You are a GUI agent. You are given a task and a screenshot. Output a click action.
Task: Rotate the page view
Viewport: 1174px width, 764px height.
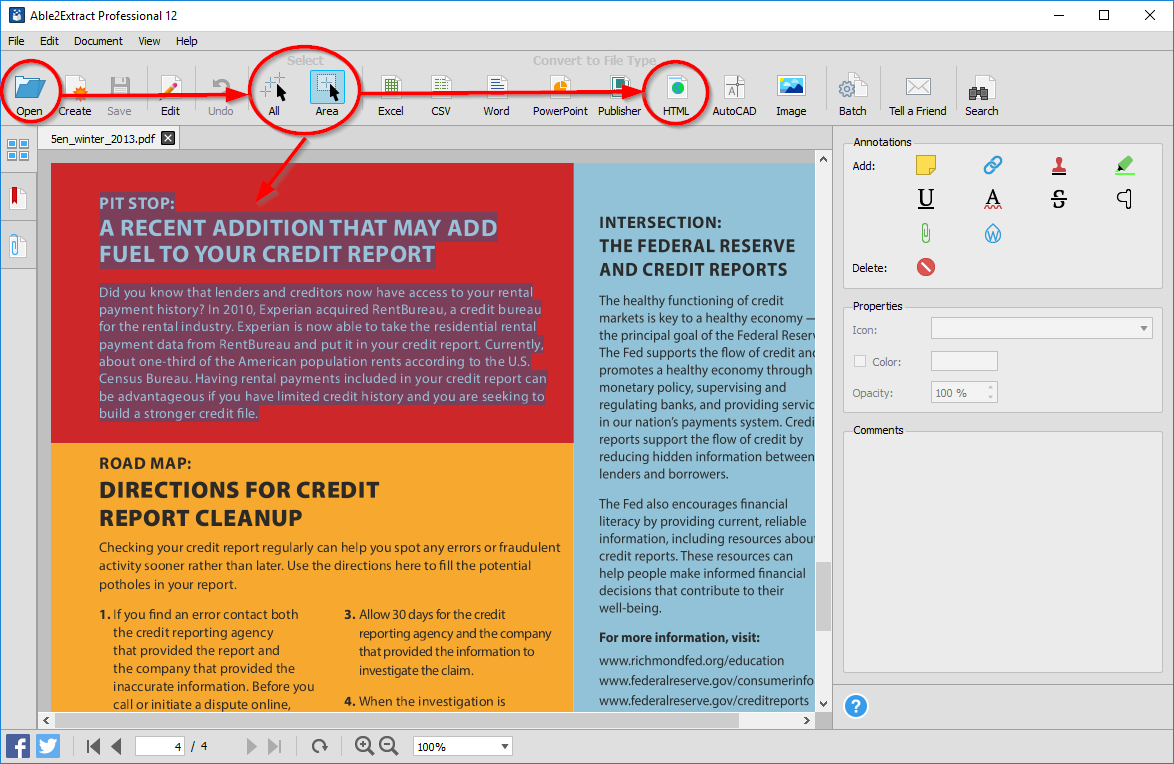320,746
